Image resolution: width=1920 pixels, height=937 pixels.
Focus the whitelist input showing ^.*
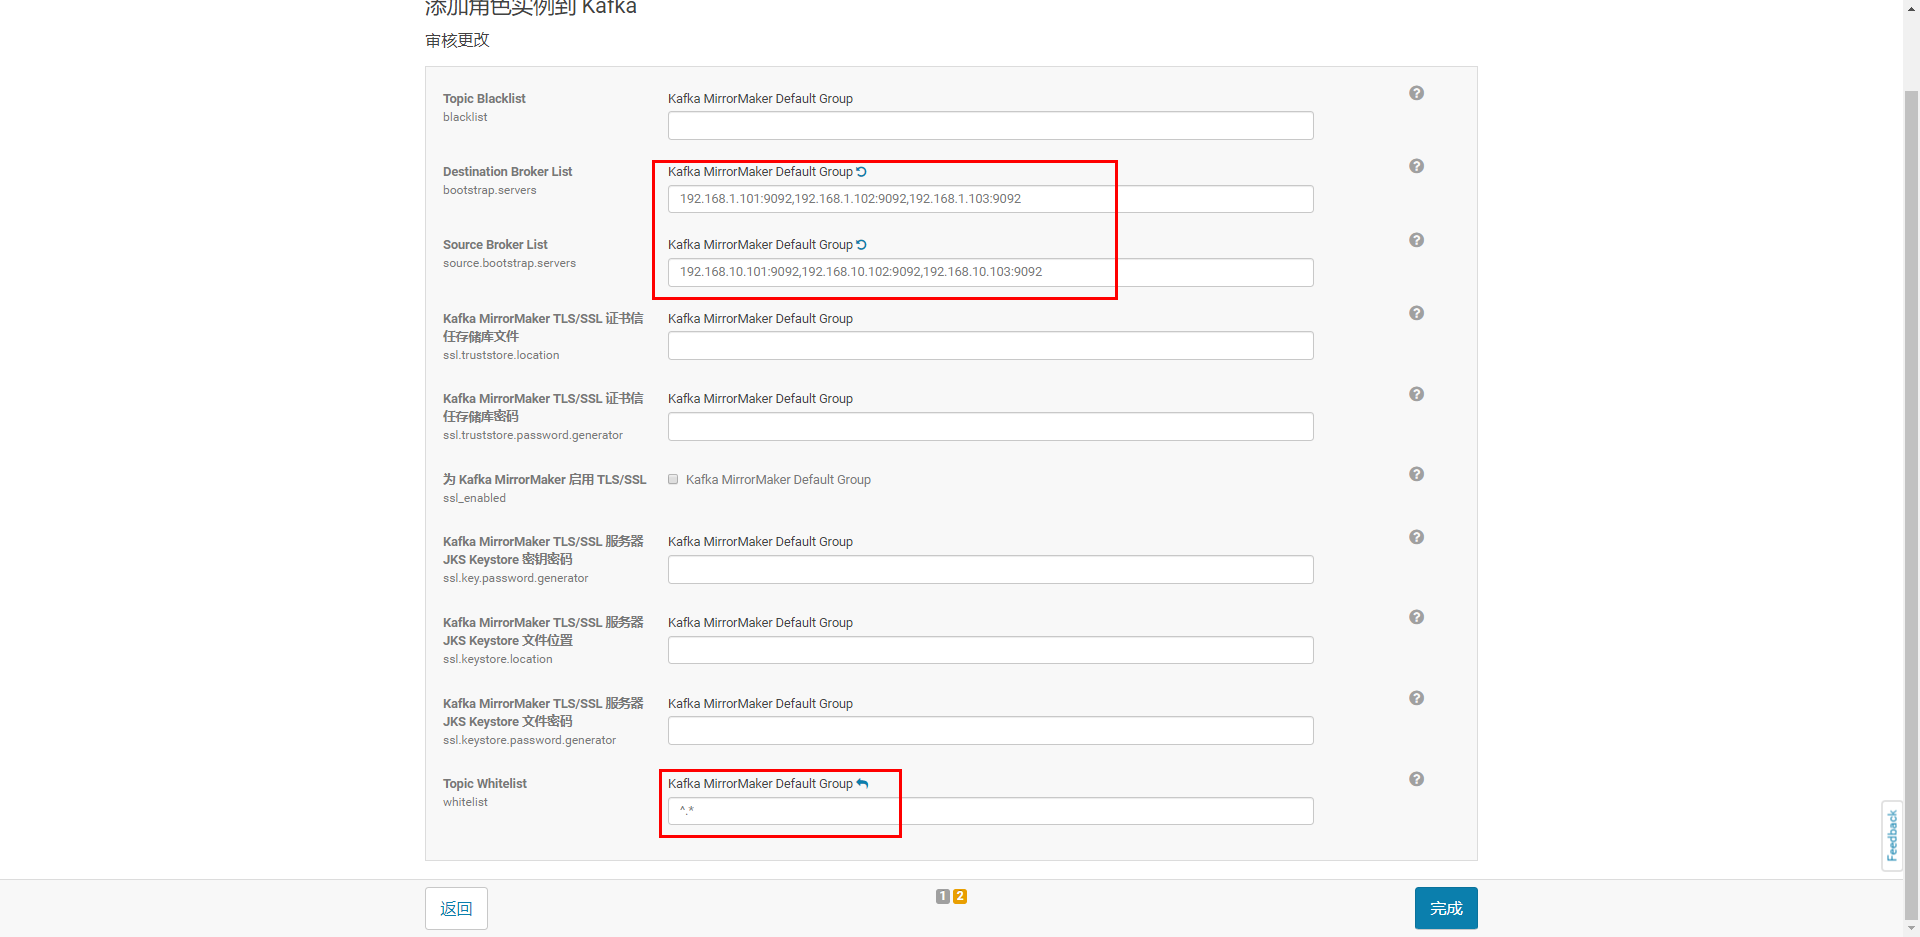point(780,811)
